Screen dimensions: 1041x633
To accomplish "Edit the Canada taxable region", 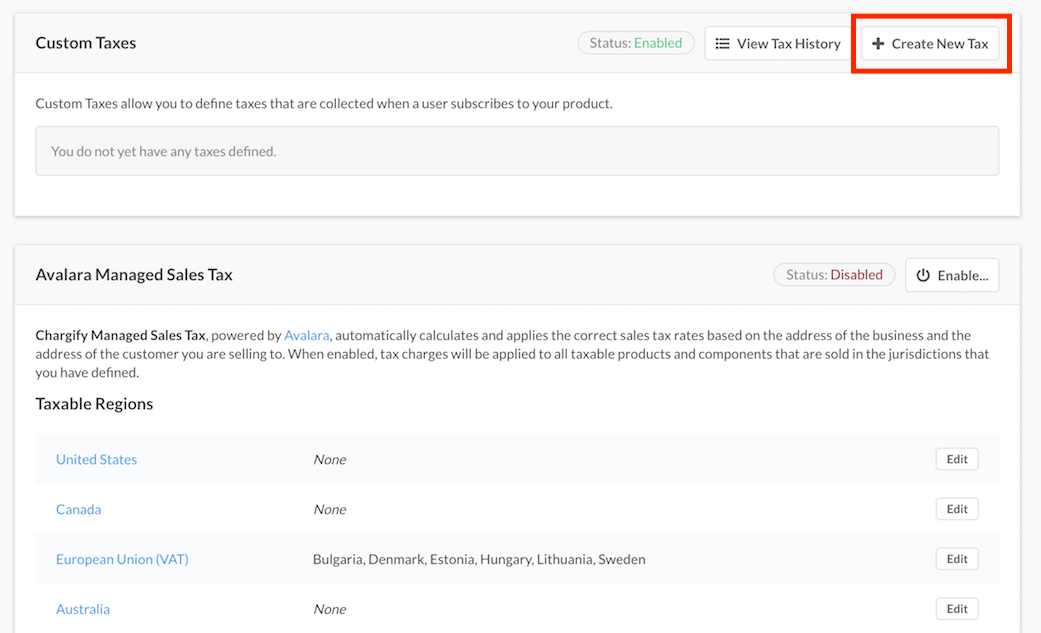I will [x=957, y=509].
